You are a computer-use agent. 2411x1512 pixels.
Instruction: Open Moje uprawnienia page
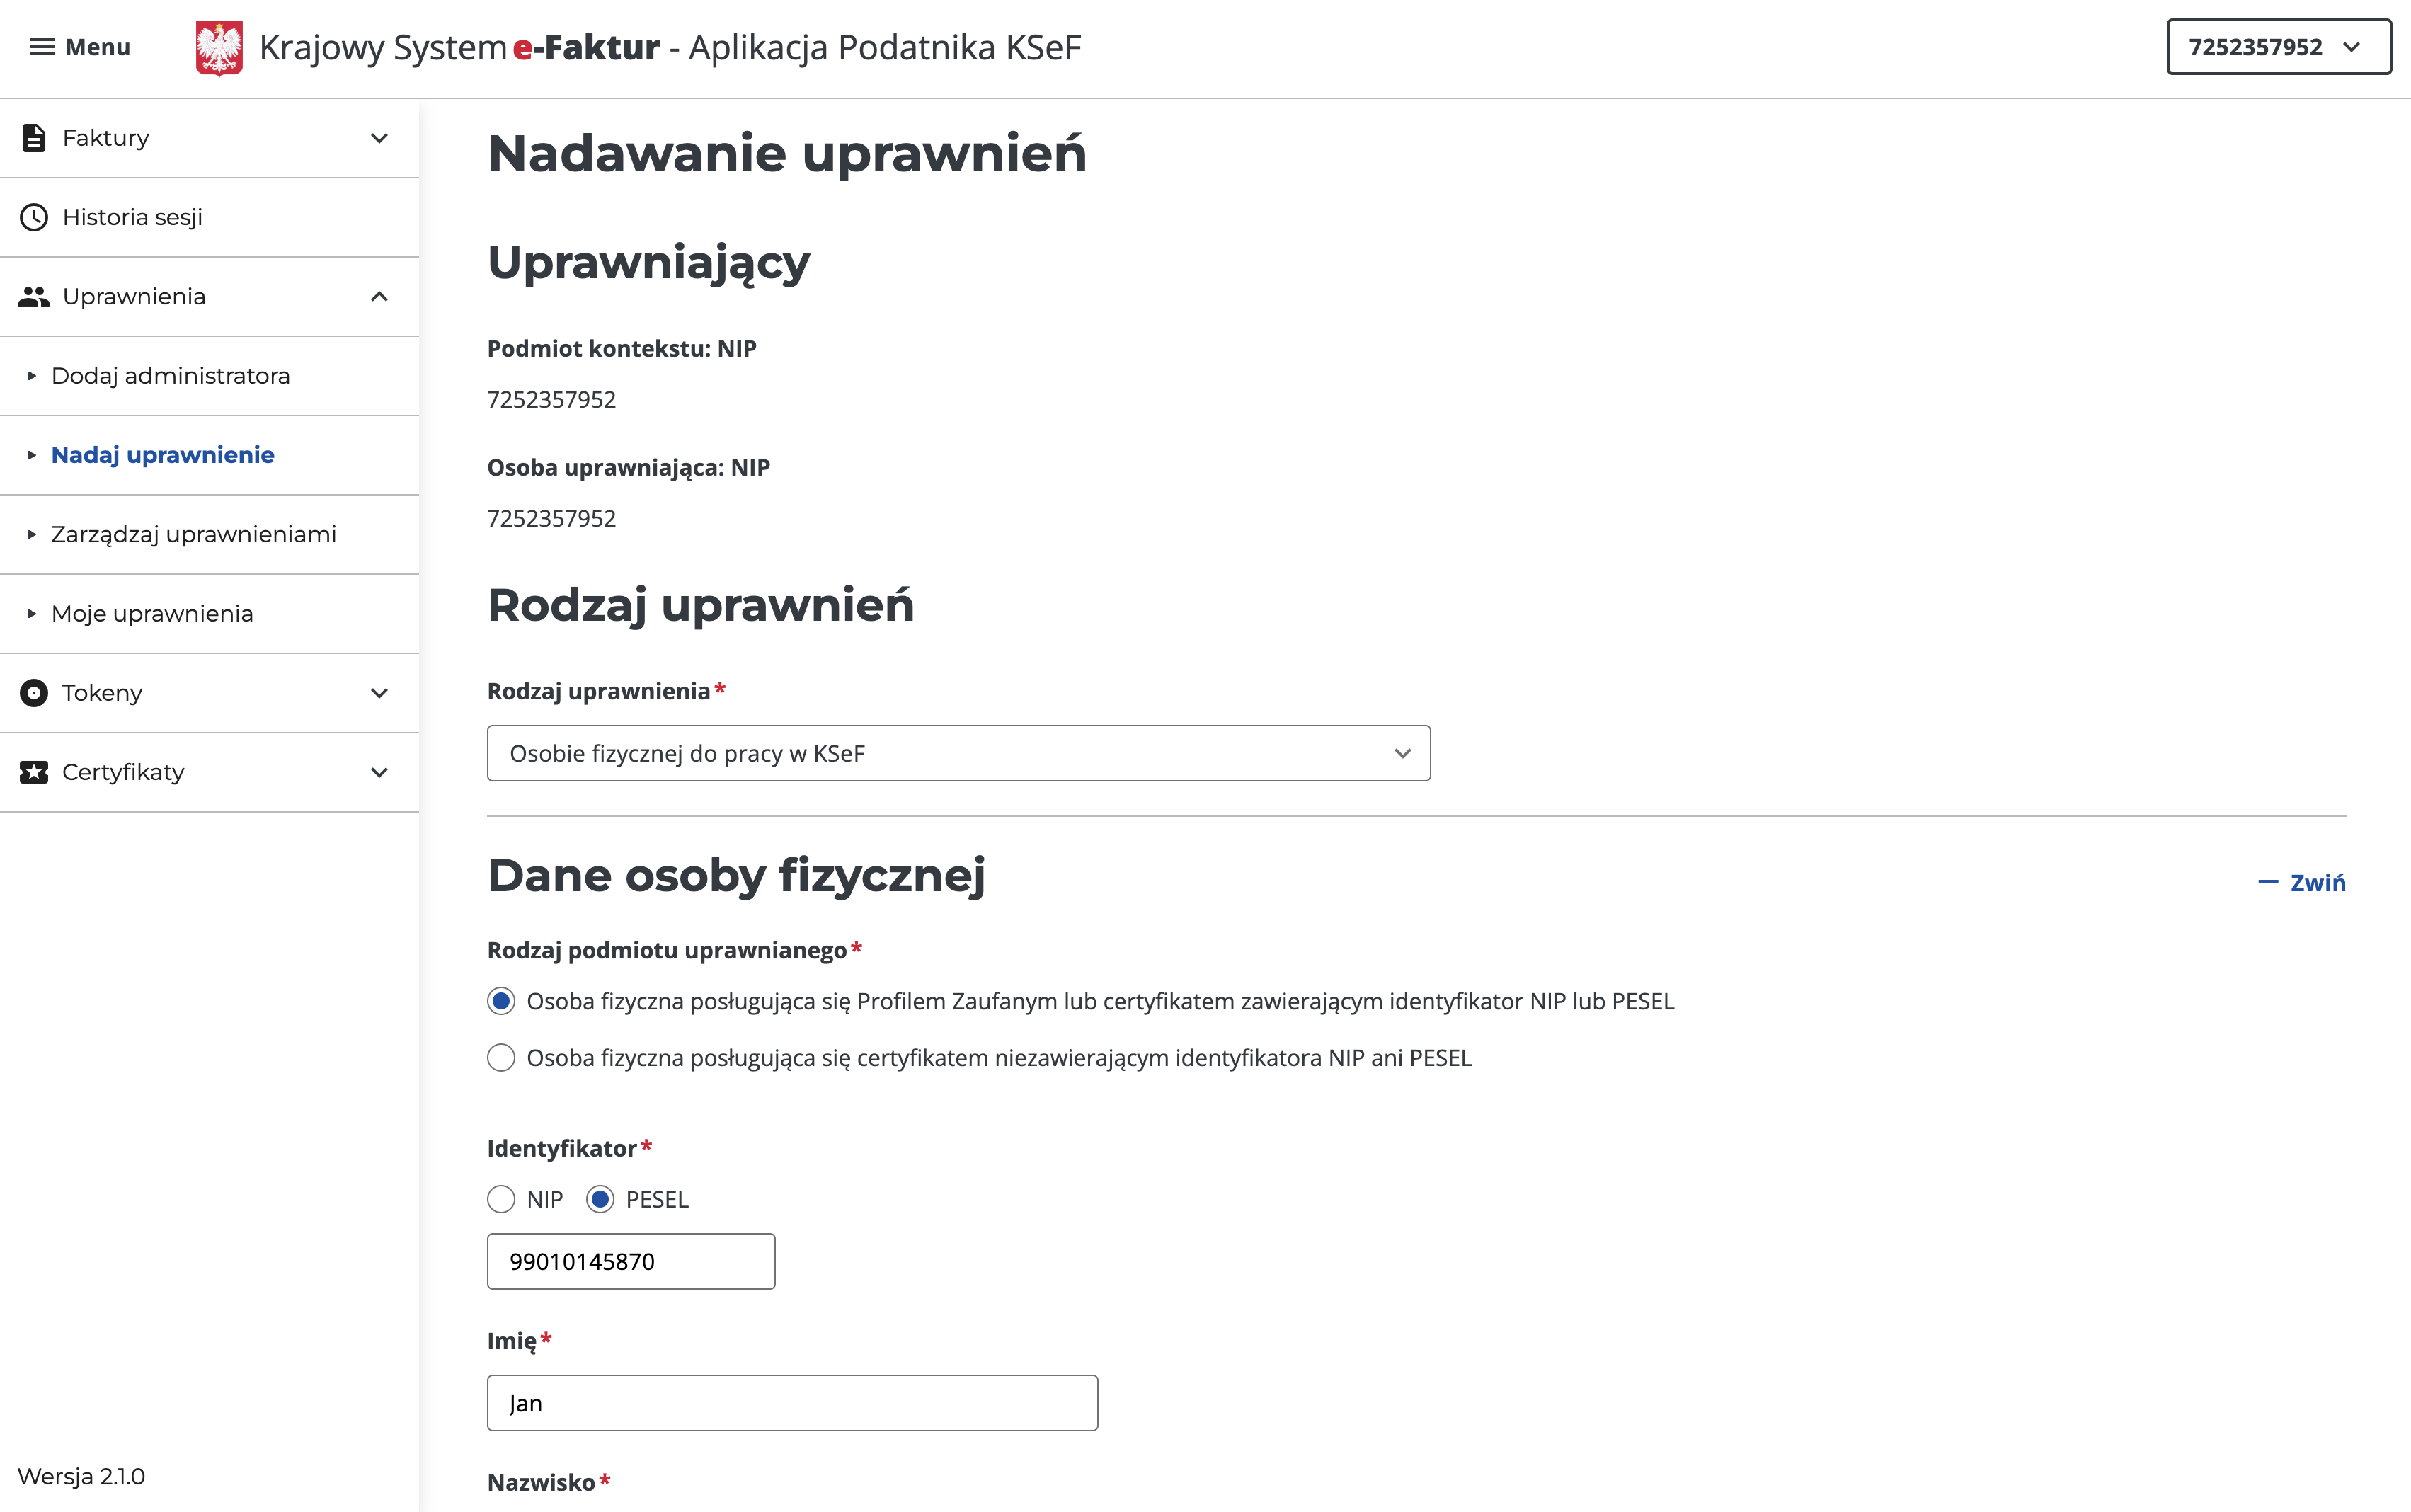coord(152,613)
